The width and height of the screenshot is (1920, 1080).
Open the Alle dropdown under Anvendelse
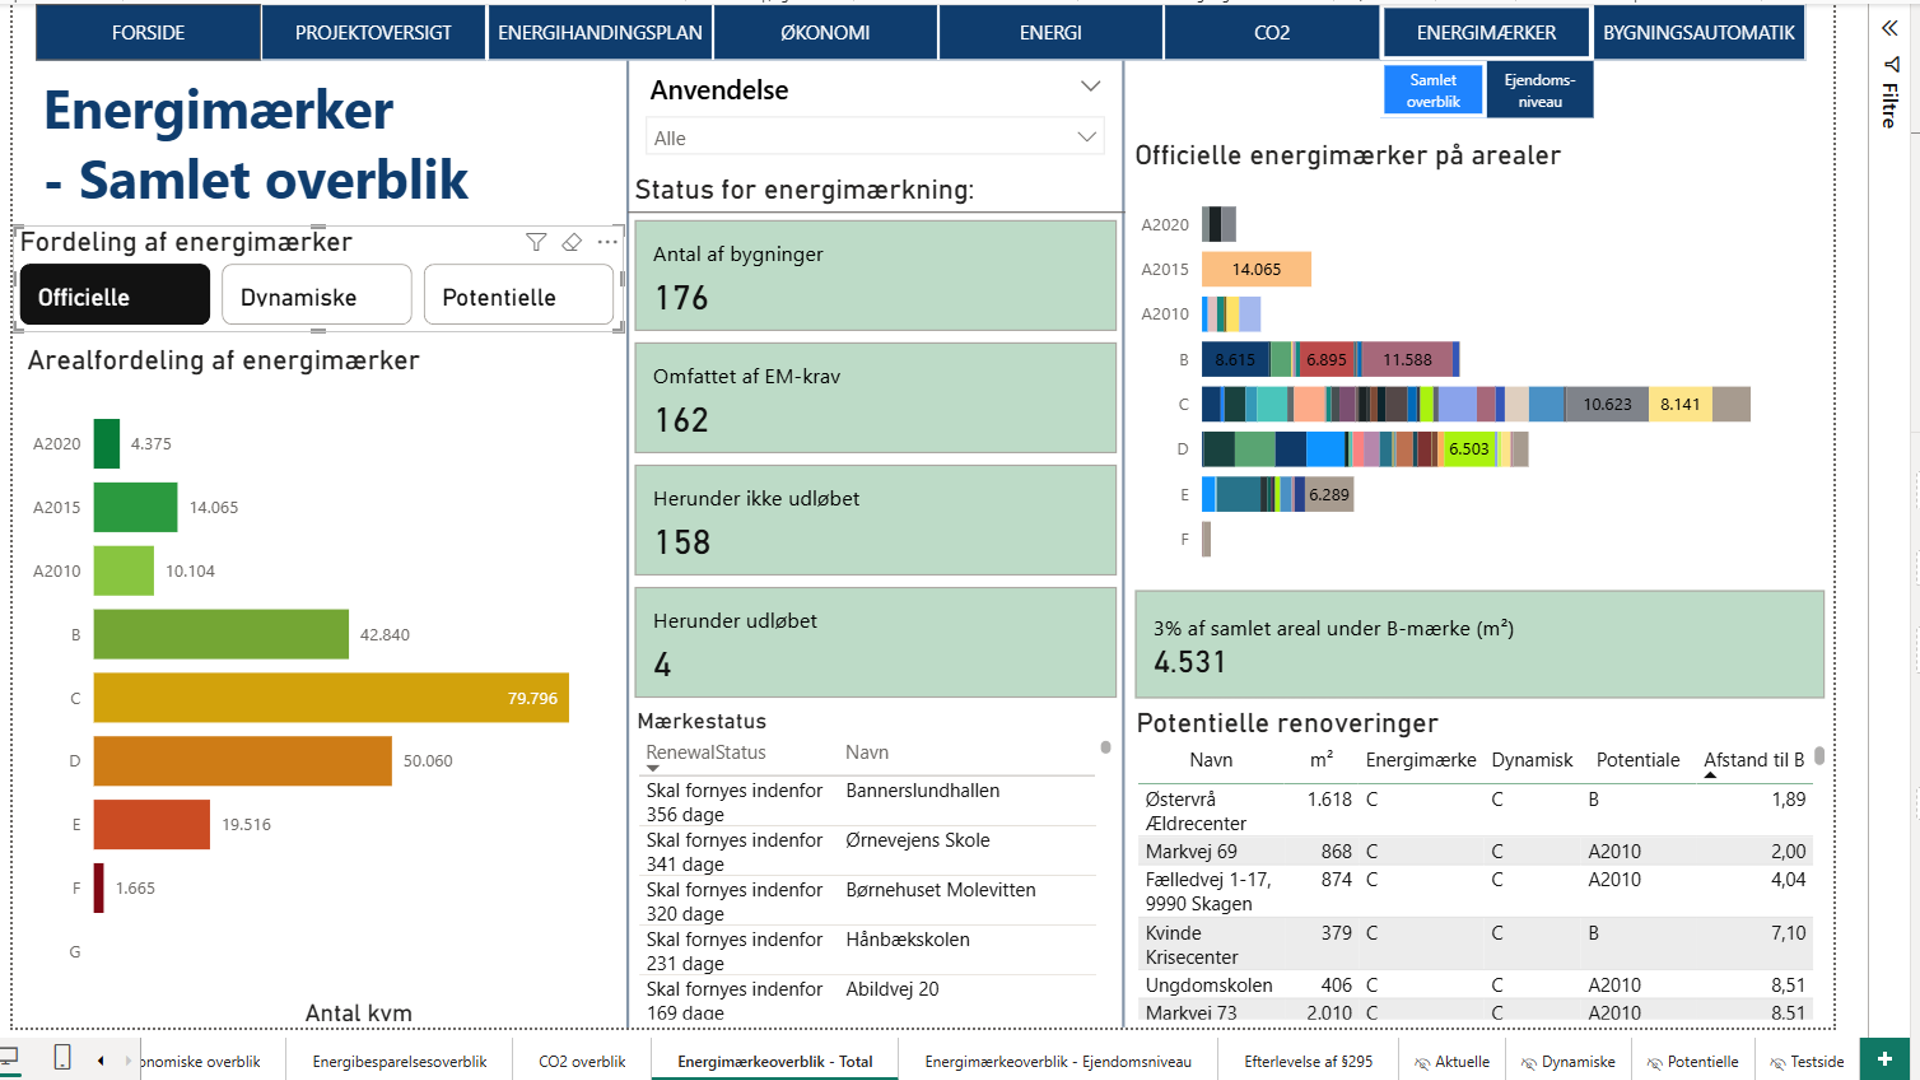[875, 138]
